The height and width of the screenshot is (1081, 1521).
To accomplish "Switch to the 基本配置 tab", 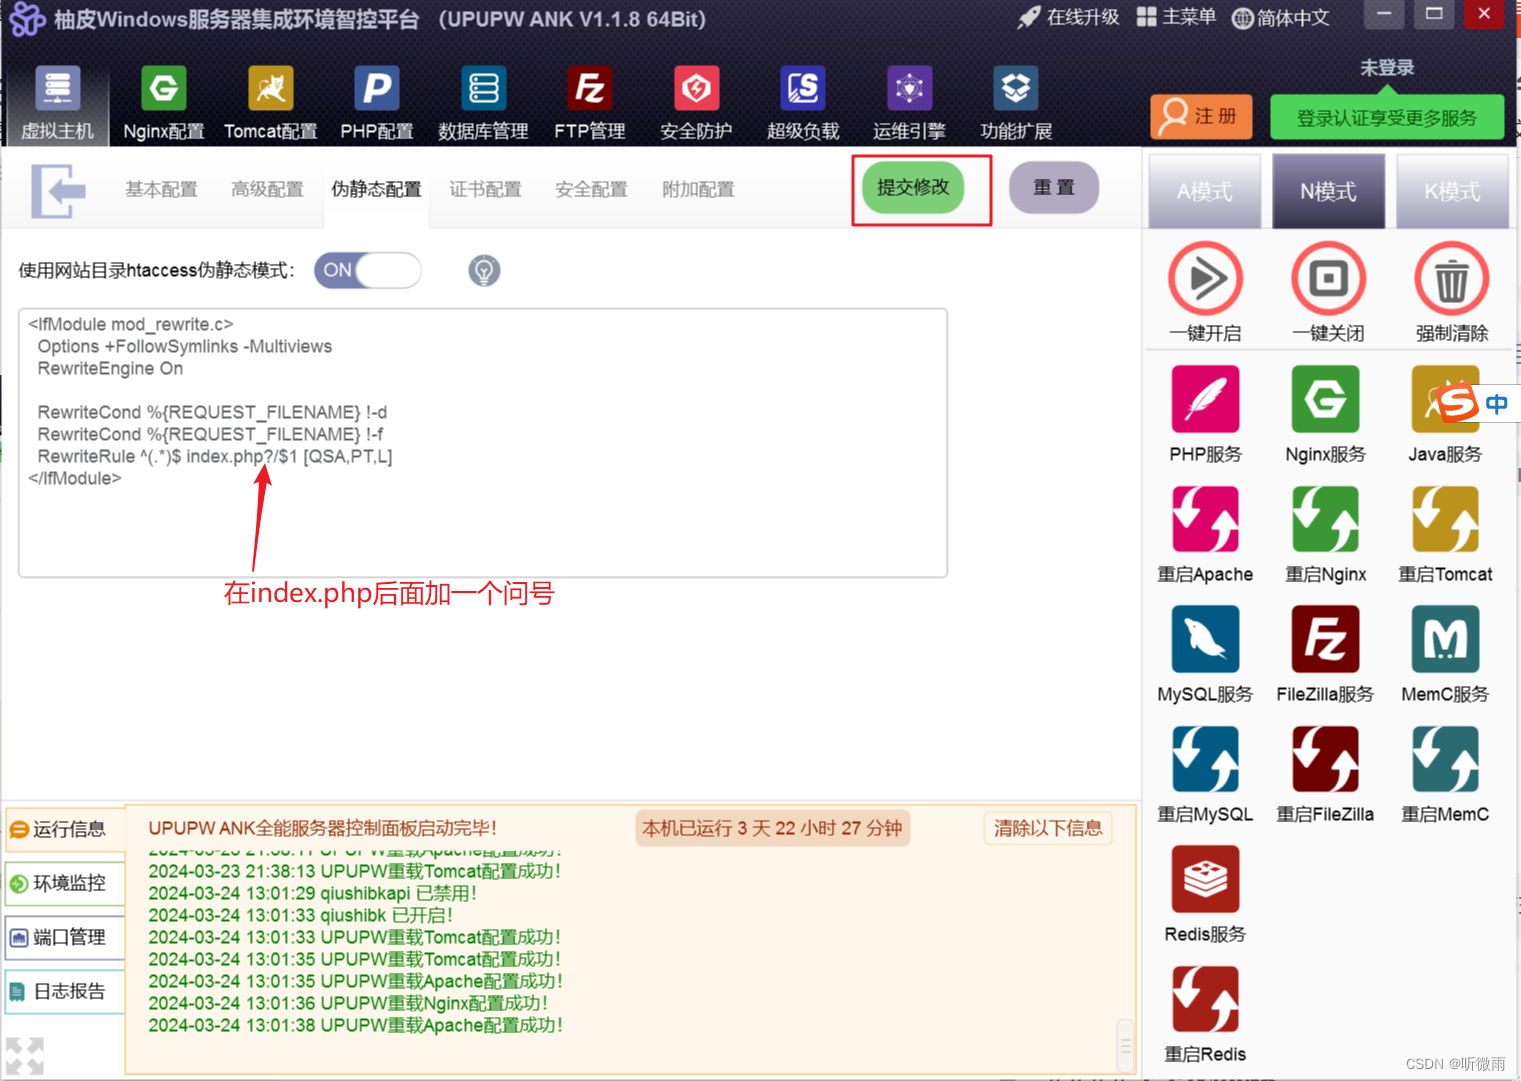I will click(161, 190).
